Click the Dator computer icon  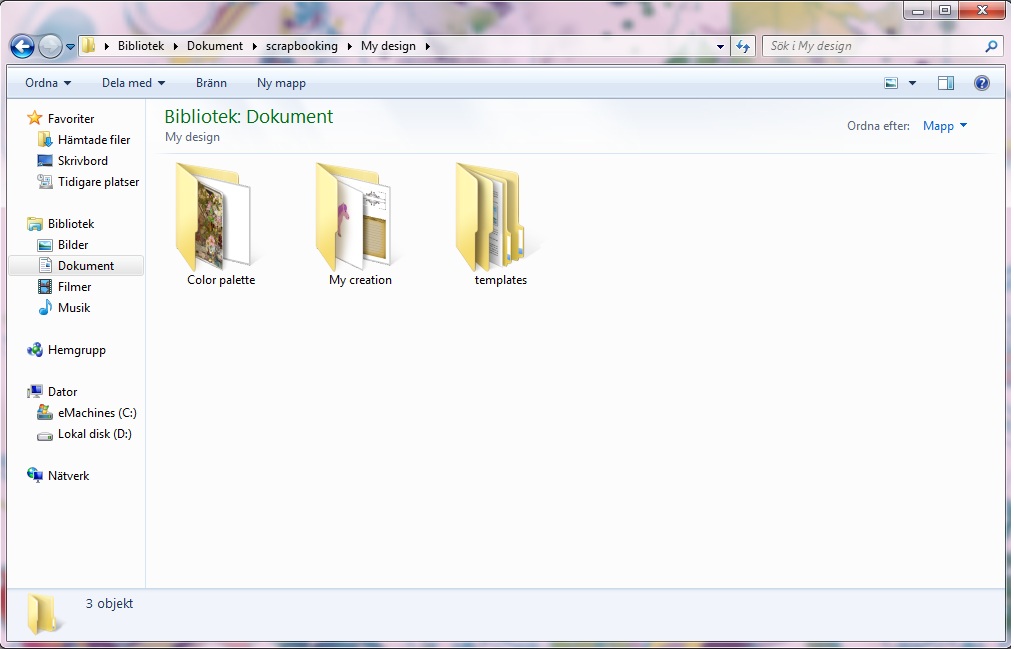point(34,392)
